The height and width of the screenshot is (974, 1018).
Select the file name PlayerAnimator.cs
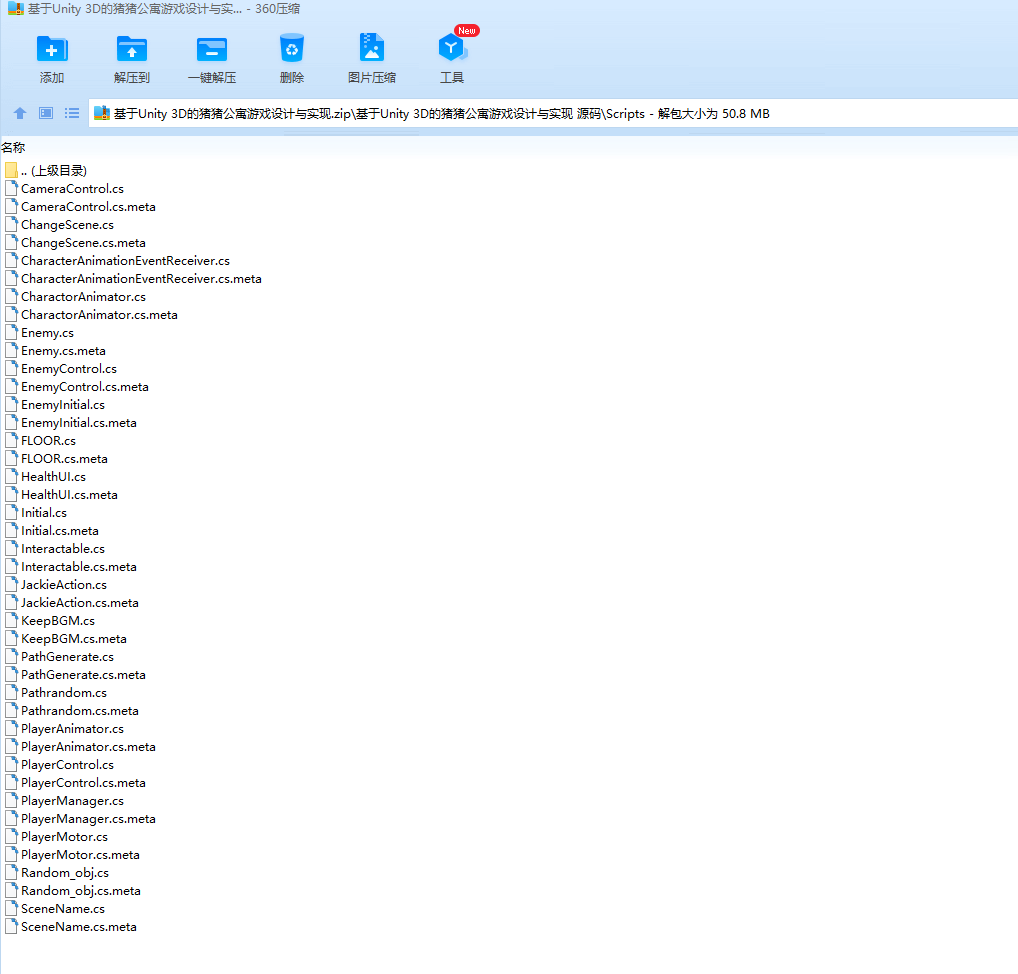pos(72,729)
